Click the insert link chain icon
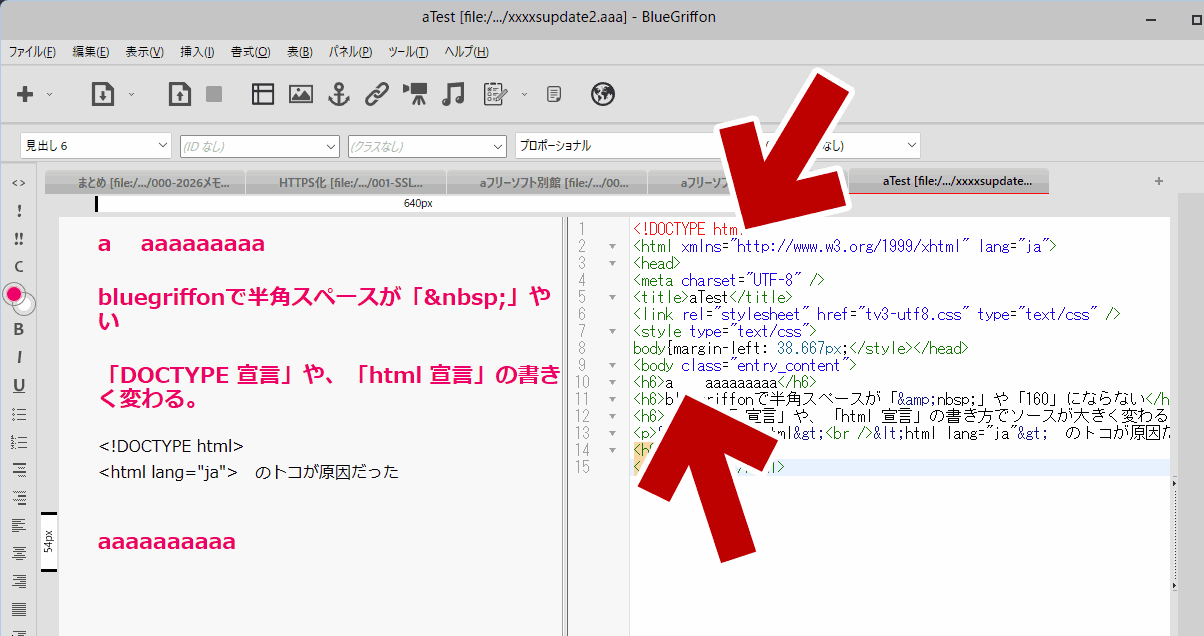Viewport: 1204px width, 636px height. pos(376,94)
